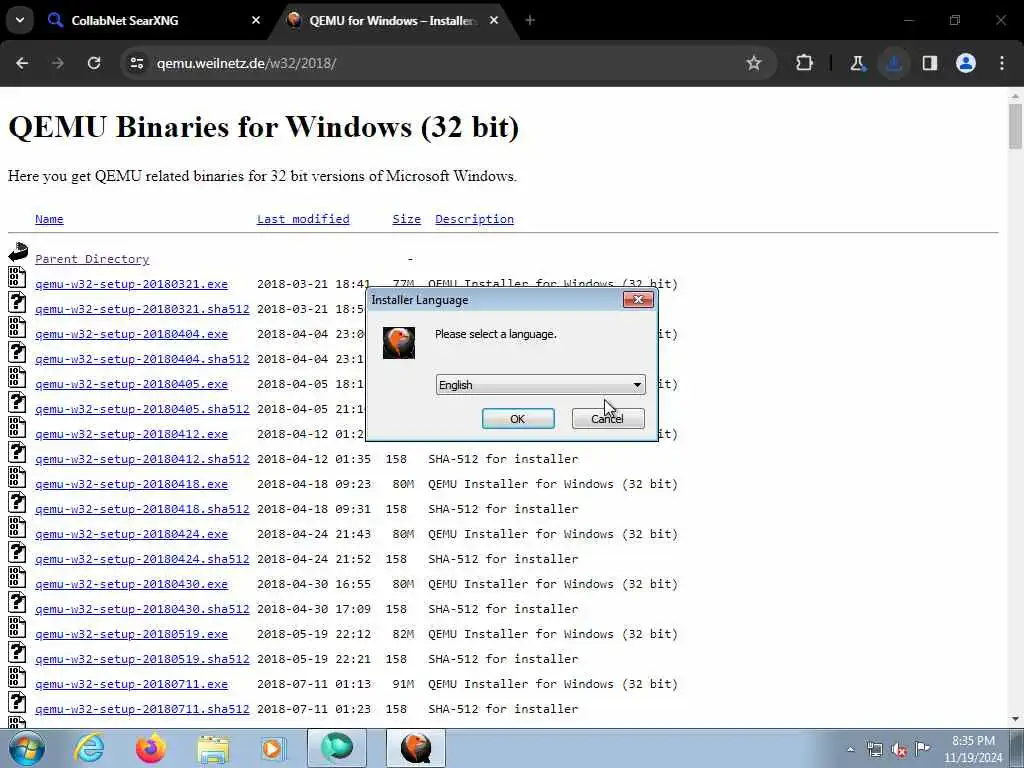Bookmark this page with the star icon
Screen dimensions: 1024x768
(x=754, y=63)
